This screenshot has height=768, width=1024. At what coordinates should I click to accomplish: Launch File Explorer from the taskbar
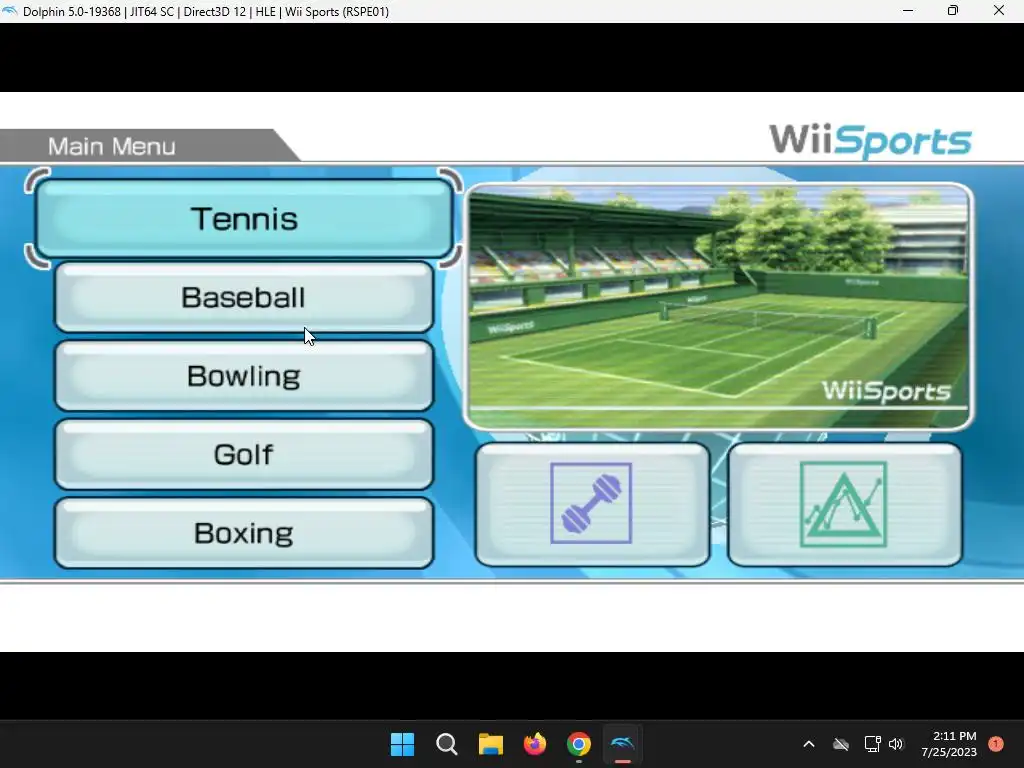(x=490, y=744)
